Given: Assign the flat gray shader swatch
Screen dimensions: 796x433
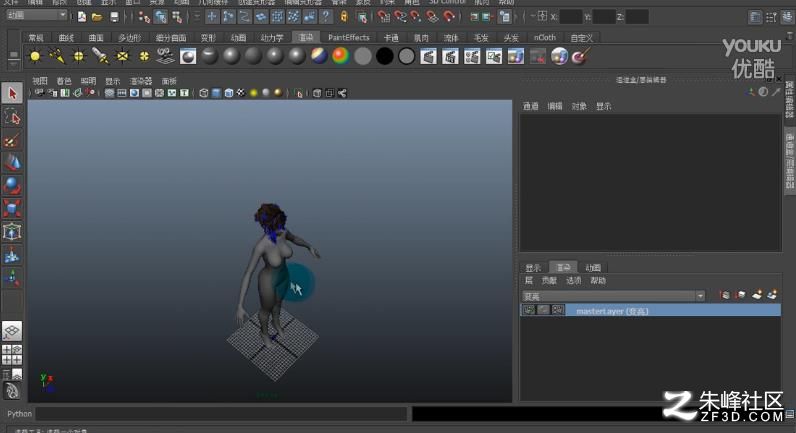Looking at the screenshot, I should pos(362,56).
